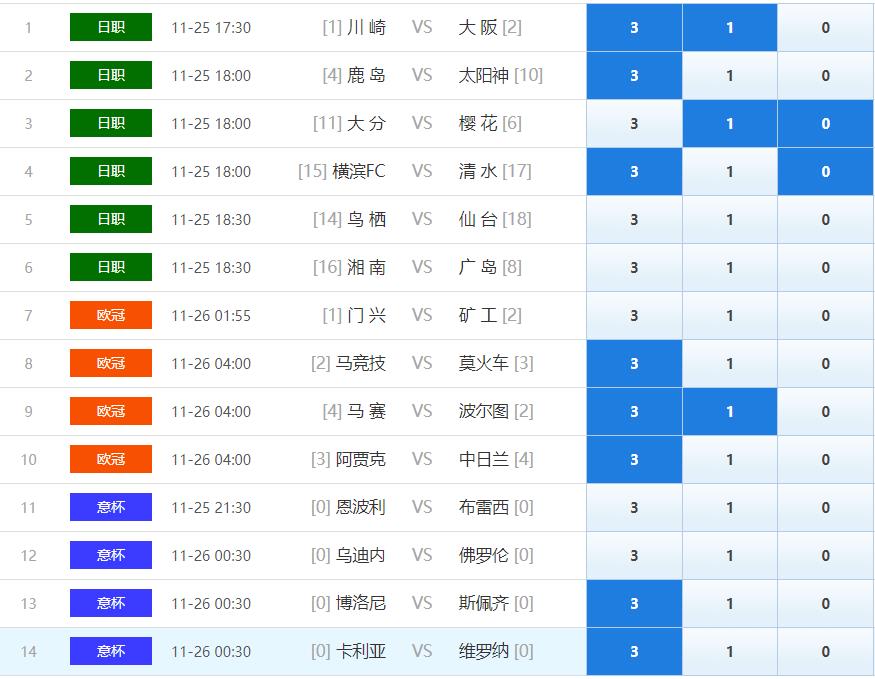
Task: Click the VS label in 博洛尼 row
Action: (422, 603)
